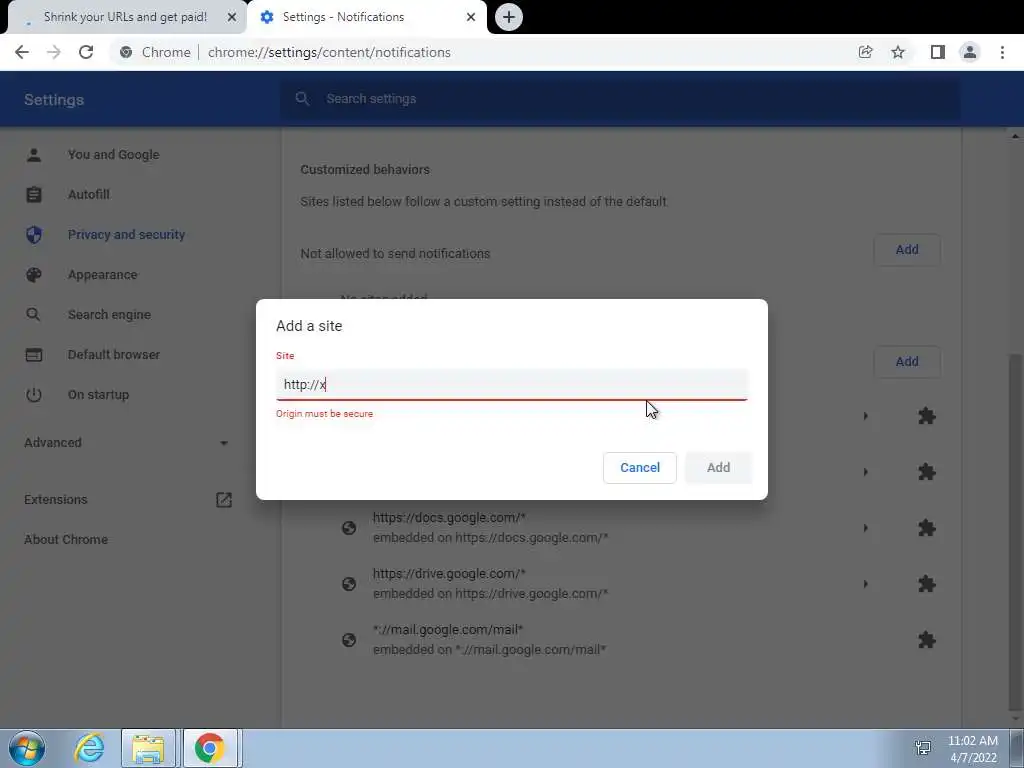
Task: Click extension puzzle icon for drive.google.com
Action: (x=927, y=584)
